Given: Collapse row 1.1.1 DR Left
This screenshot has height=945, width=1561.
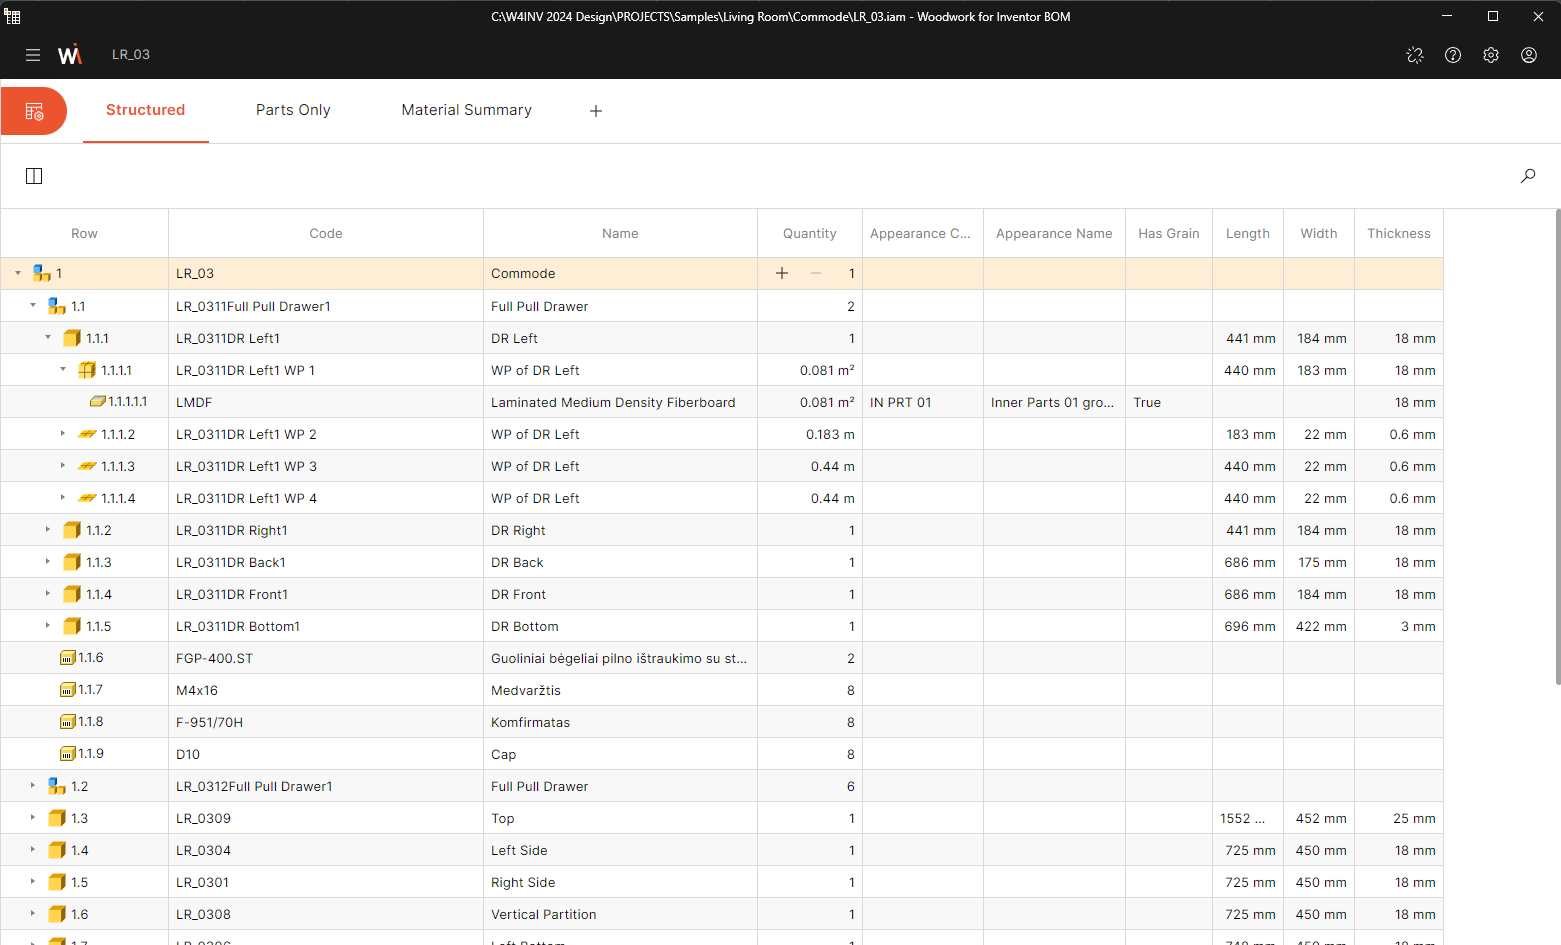Looking at the screenshot, I should [48, 337].
